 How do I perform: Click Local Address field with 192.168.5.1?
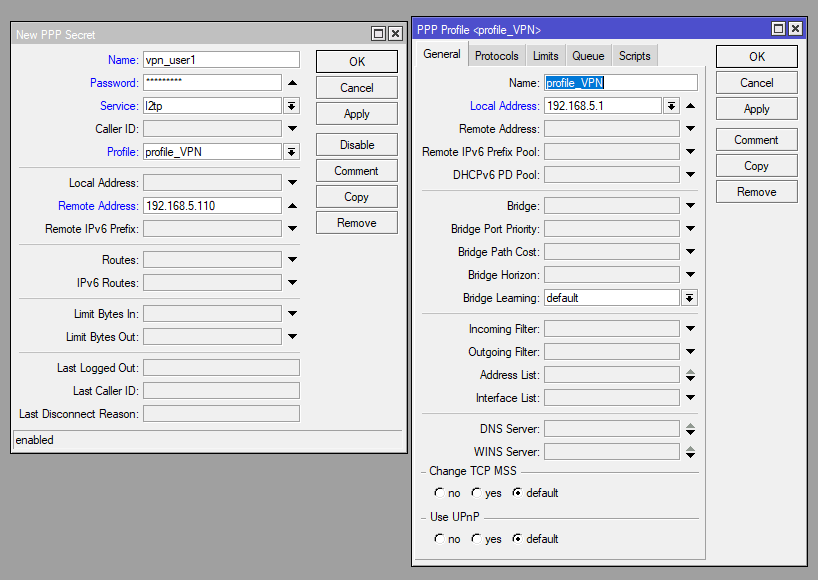(603, 106)
